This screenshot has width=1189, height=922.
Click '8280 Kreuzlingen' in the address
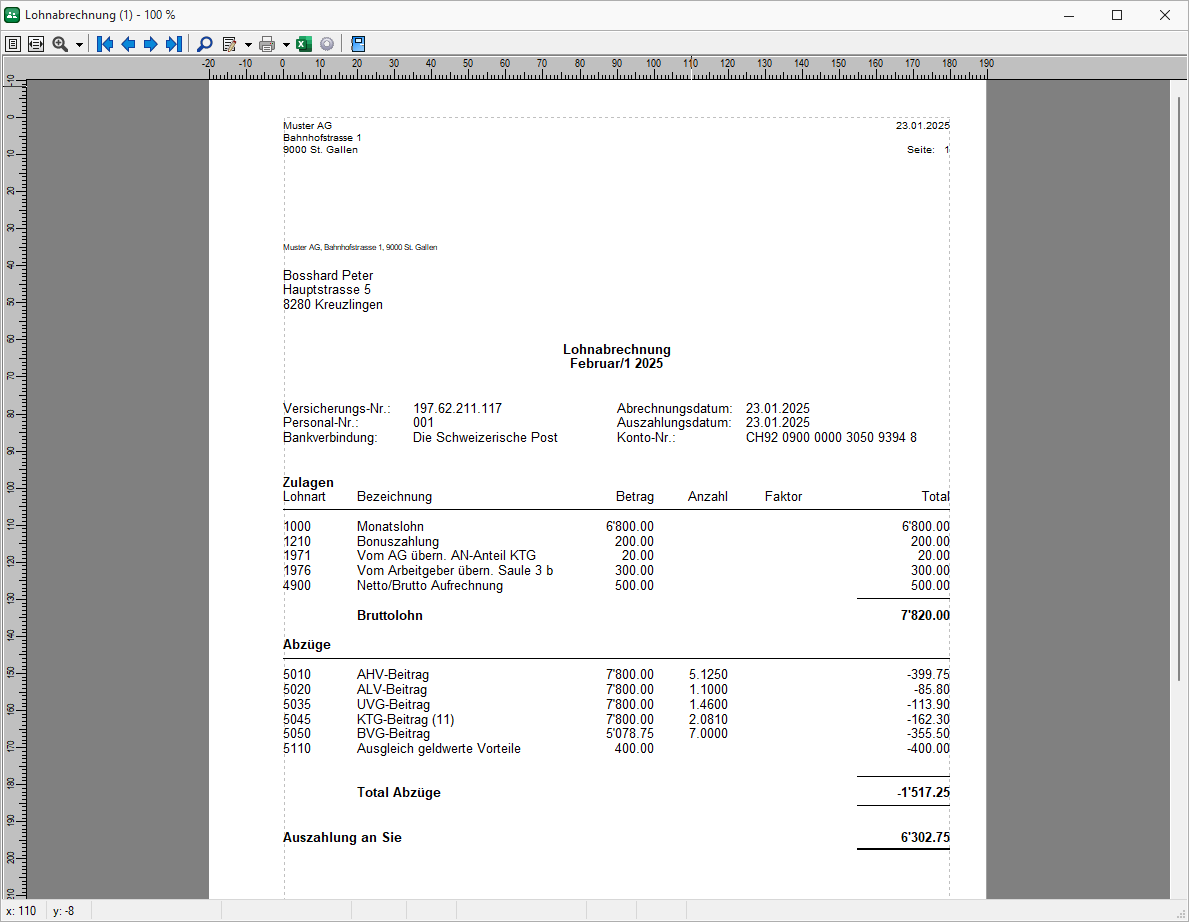pyautogui.click(x=333, y=305)
